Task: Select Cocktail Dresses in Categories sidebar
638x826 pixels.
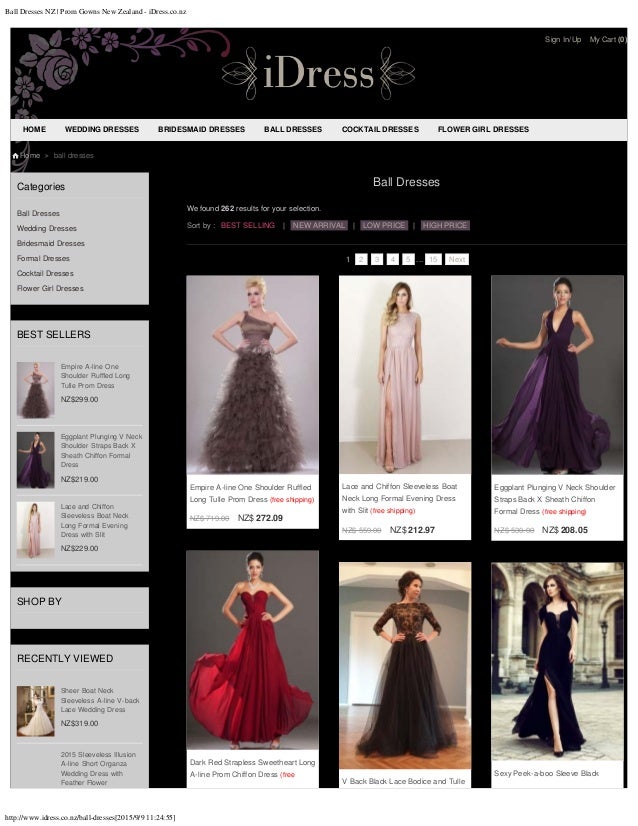Action: 45,273
